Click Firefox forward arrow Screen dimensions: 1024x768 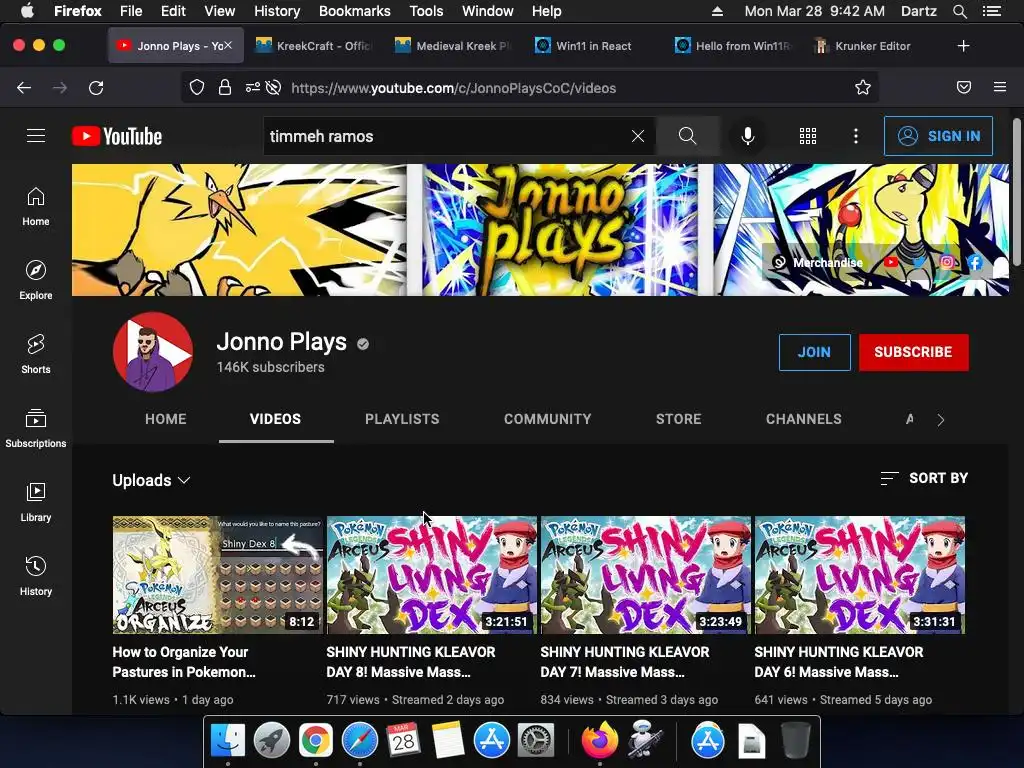60,88
